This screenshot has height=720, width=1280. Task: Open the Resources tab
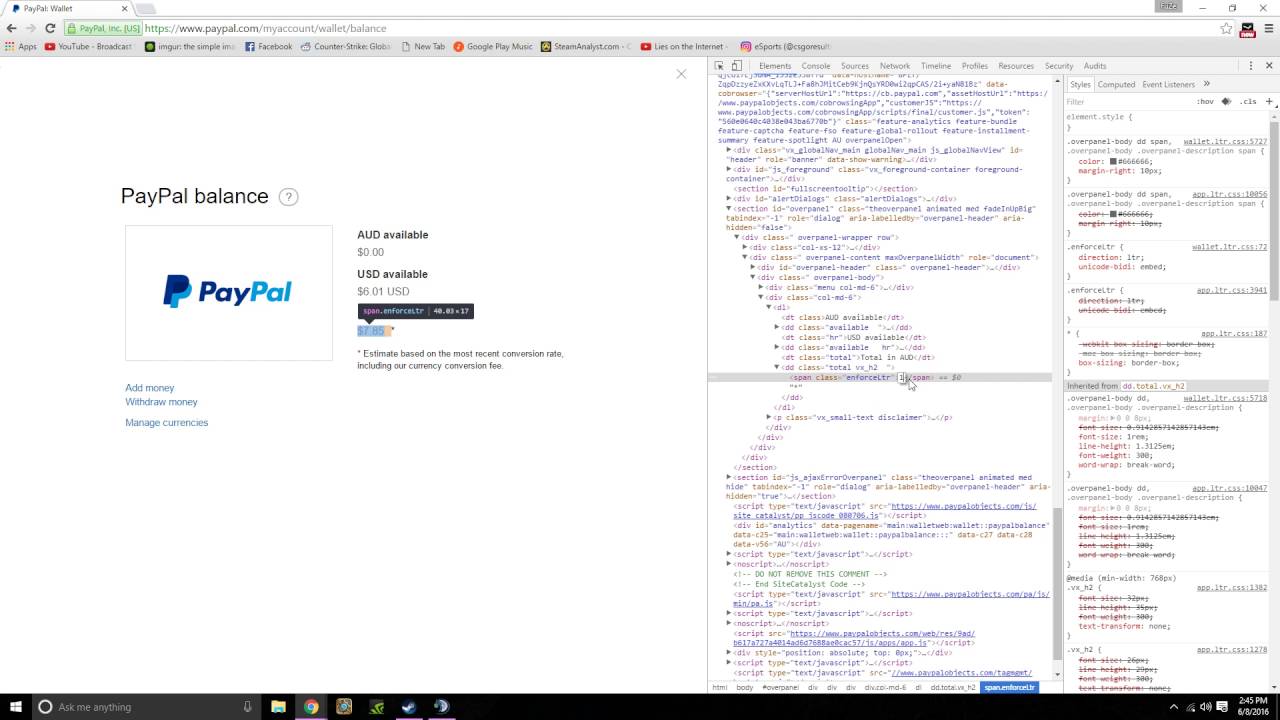tap(1016, 66)
